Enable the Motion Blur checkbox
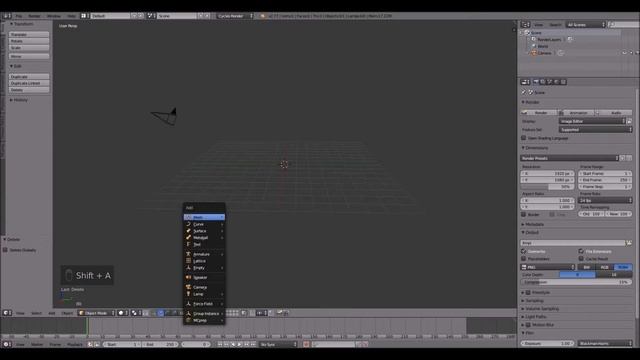The image size is (640, 360). pyautogui.click(x=528, y=325)
